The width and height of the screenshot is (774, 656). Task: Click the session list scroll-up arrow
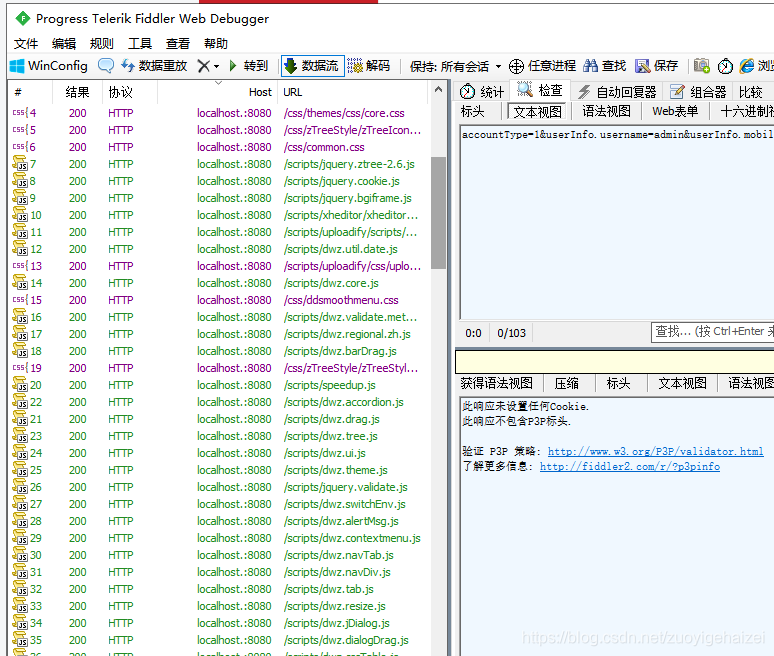tap(438, 90)
